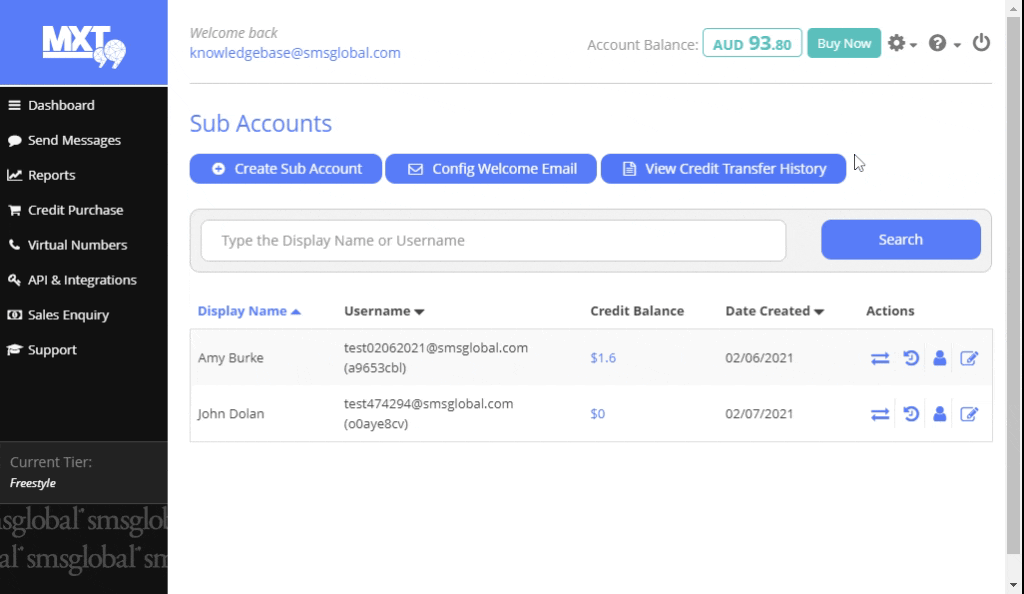Edit Amy Burke's sub account

[x=968, y=358]
